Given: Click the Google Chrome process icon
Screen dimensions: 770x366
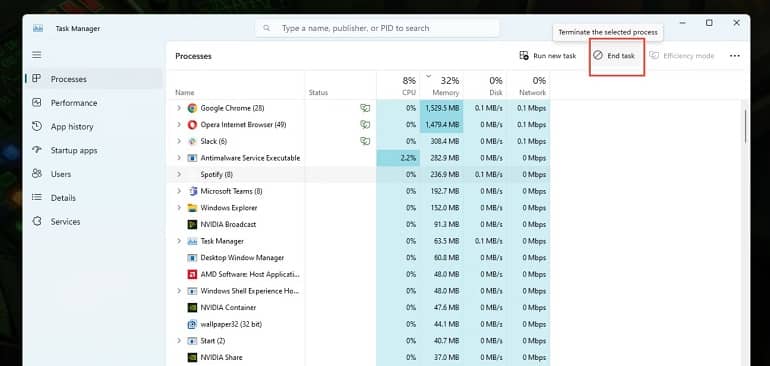Looking at the screenshot, I should coord(192,108).
